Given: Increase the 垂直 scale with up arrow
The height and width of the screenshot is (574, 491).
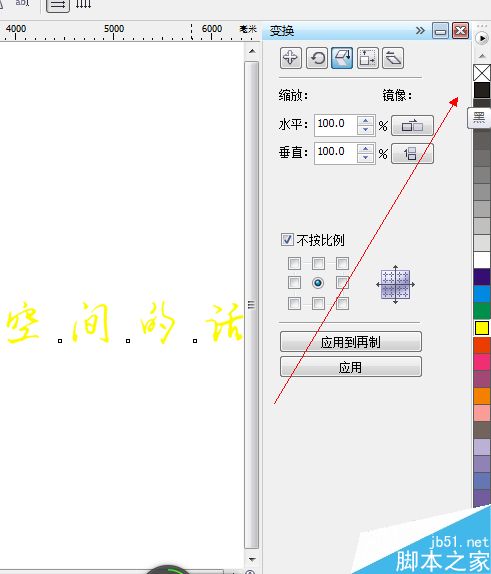Looking at the screenshot, I should click(x=365, y=149).
